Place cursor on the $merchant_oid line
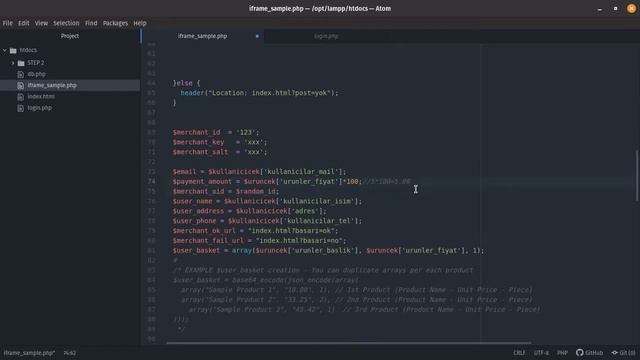This screenshot has height=360, width=640. click(x=226, y=191)
